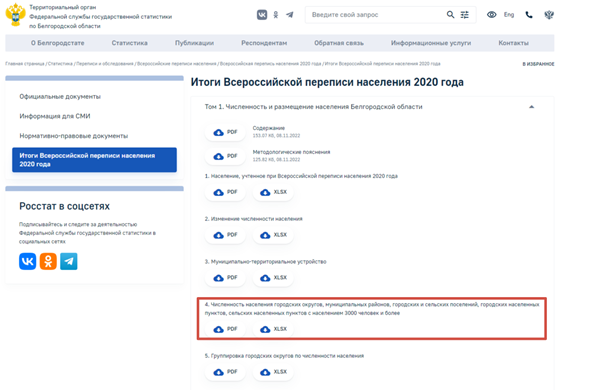Open the 'Информационные услуги' menu
This screenshot has height=390, width=597.
tap(431, 43)
